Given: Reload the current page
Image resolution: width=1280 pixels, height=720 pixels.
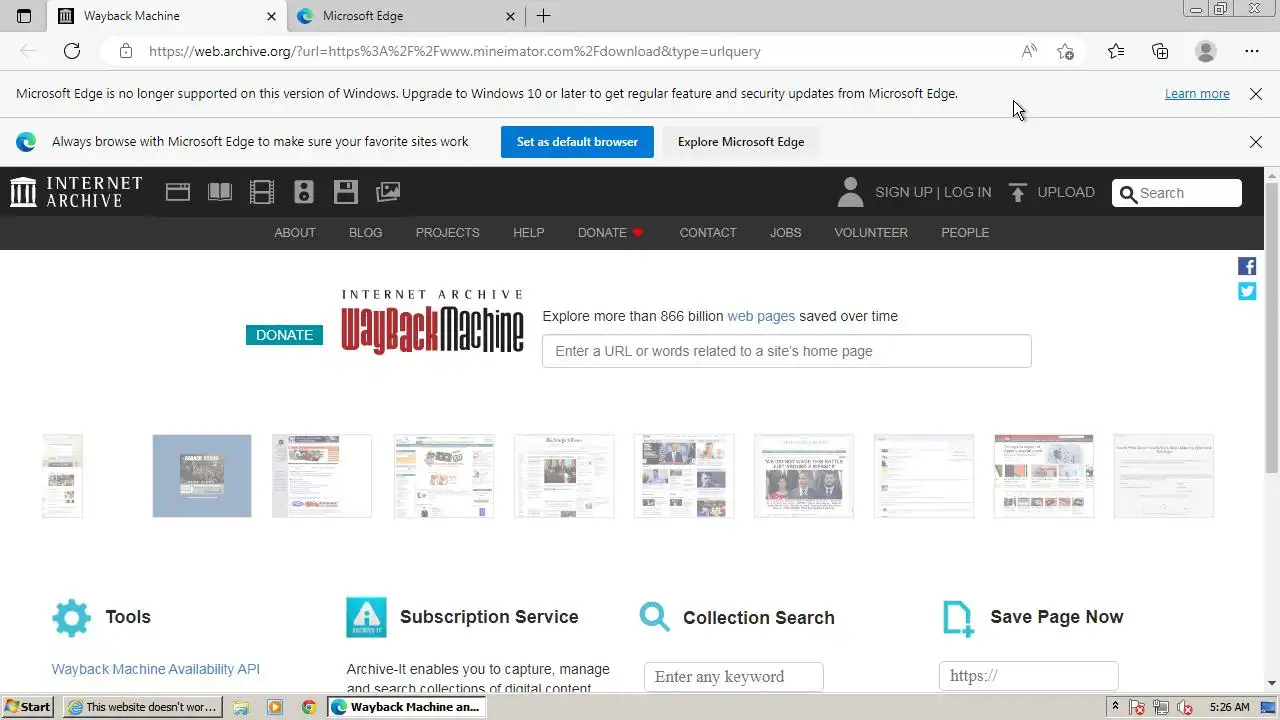Looking at the screenshot, I should pyautogui.click(x=72, y=51).
